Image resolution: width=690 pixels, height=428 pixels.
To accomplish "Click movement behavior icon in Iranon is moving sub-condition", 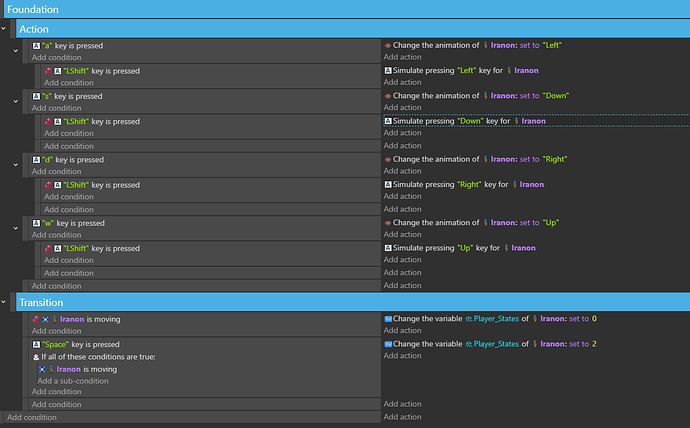I will click(x=42, y=369).
